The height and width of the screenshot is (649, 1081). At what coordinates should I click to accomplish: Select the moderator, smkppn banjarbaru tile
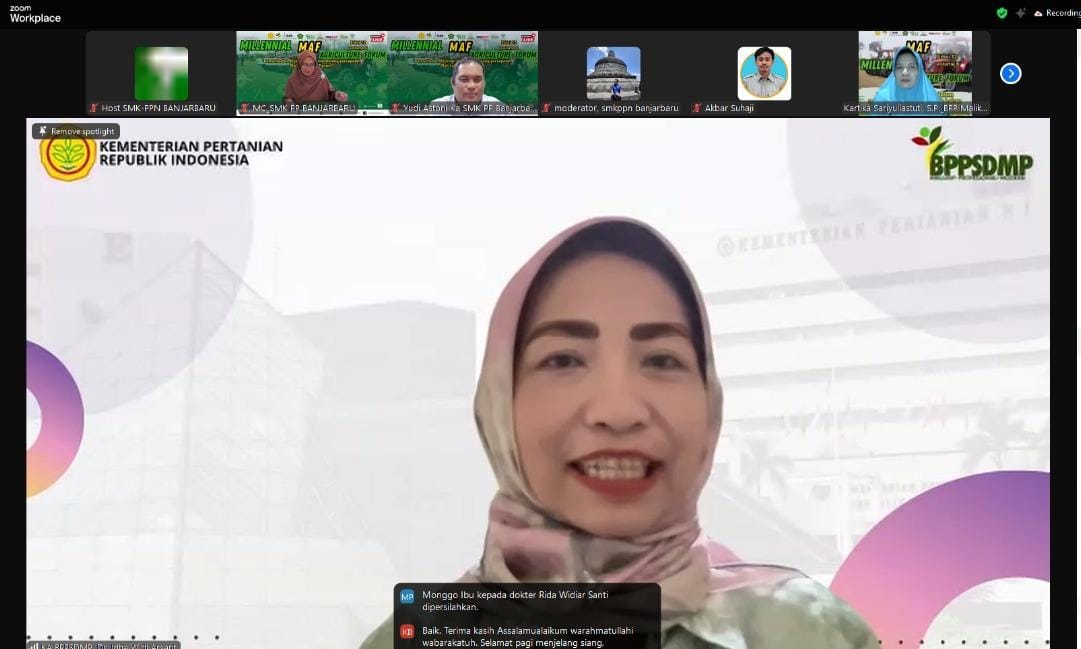614,73
